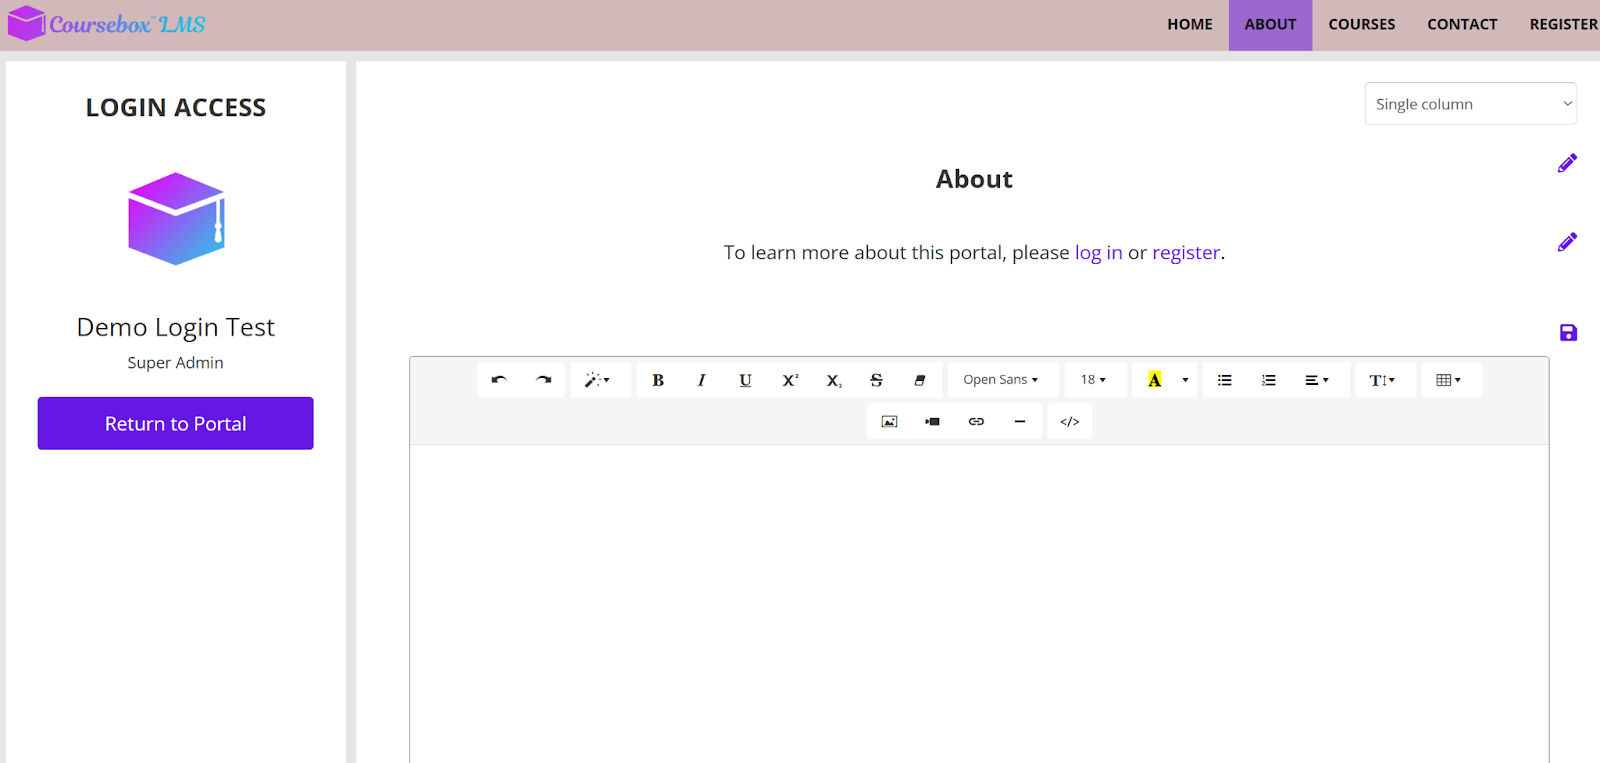Toggle strikethrough formatting

[876, 380]
